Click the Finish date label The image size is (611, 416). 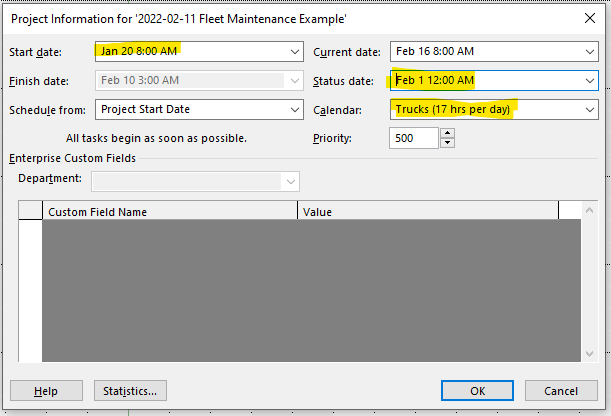[x=39, y=81]
